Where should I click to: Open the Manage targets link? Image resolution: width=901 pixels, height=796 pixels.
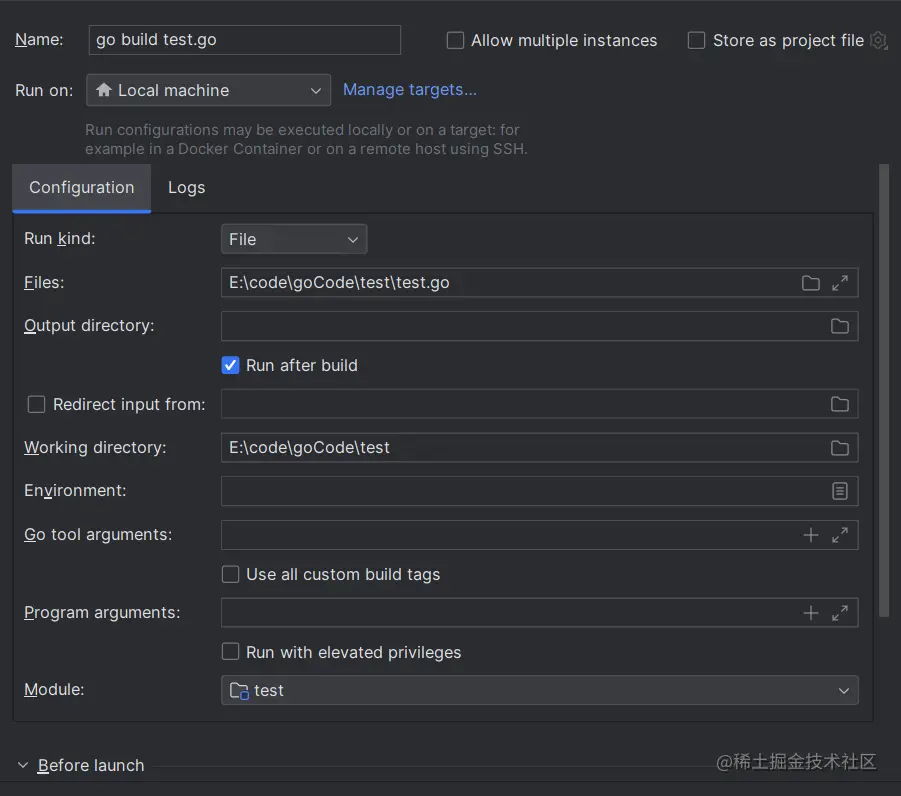tap(409, 90)
